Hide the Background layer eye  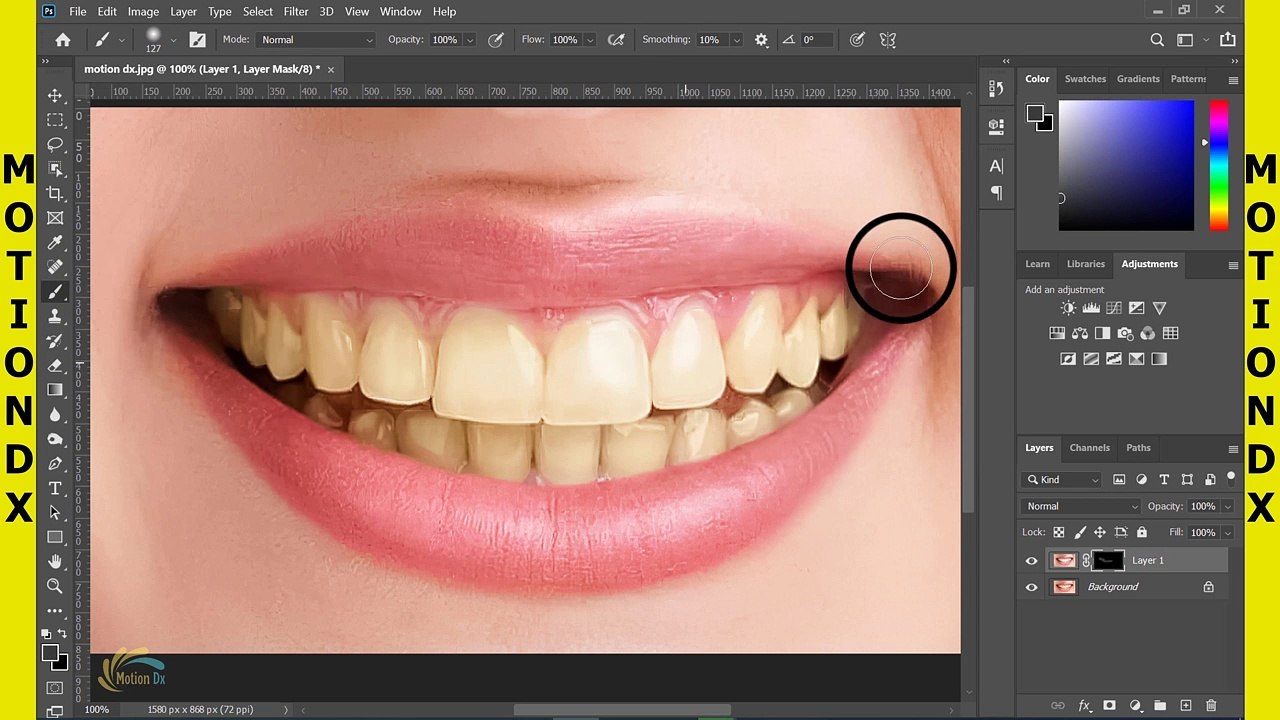1031,587
